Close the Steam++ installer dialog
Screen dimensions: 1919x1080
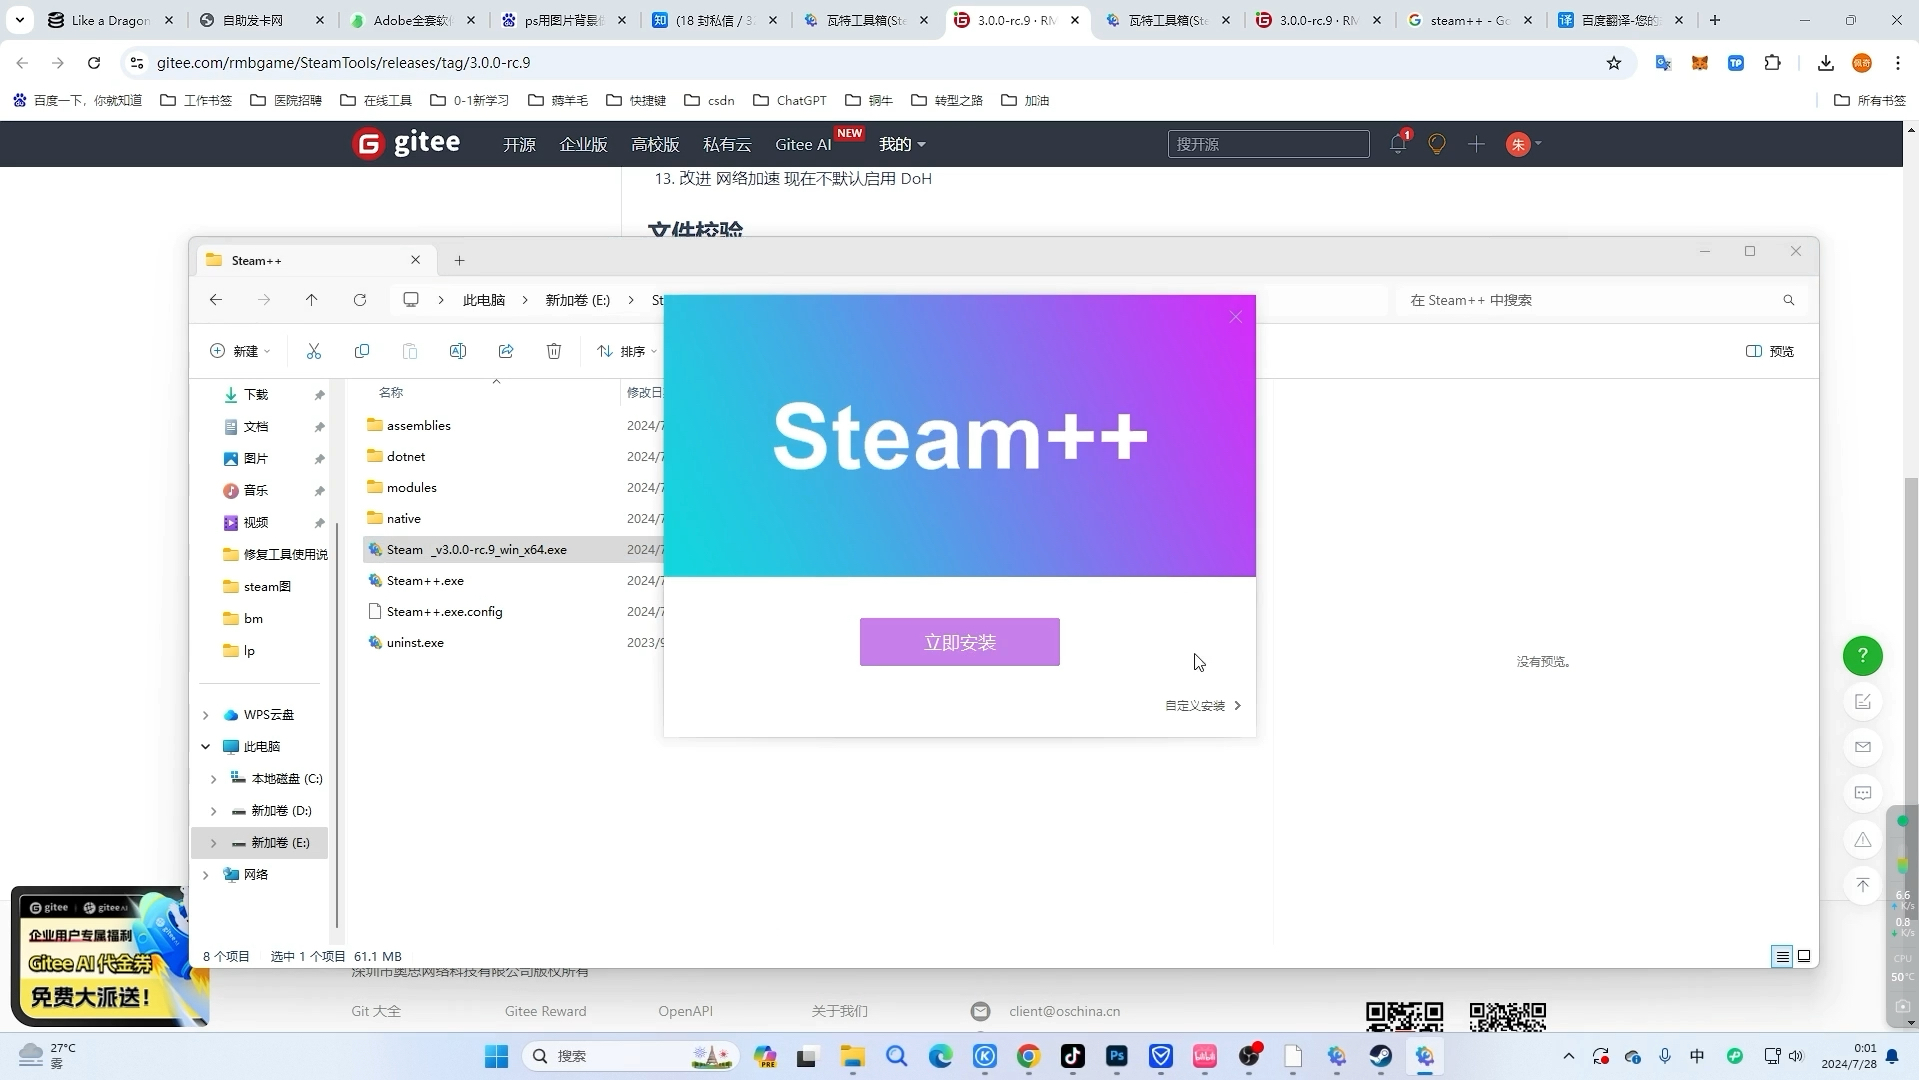pos(1235,316)
